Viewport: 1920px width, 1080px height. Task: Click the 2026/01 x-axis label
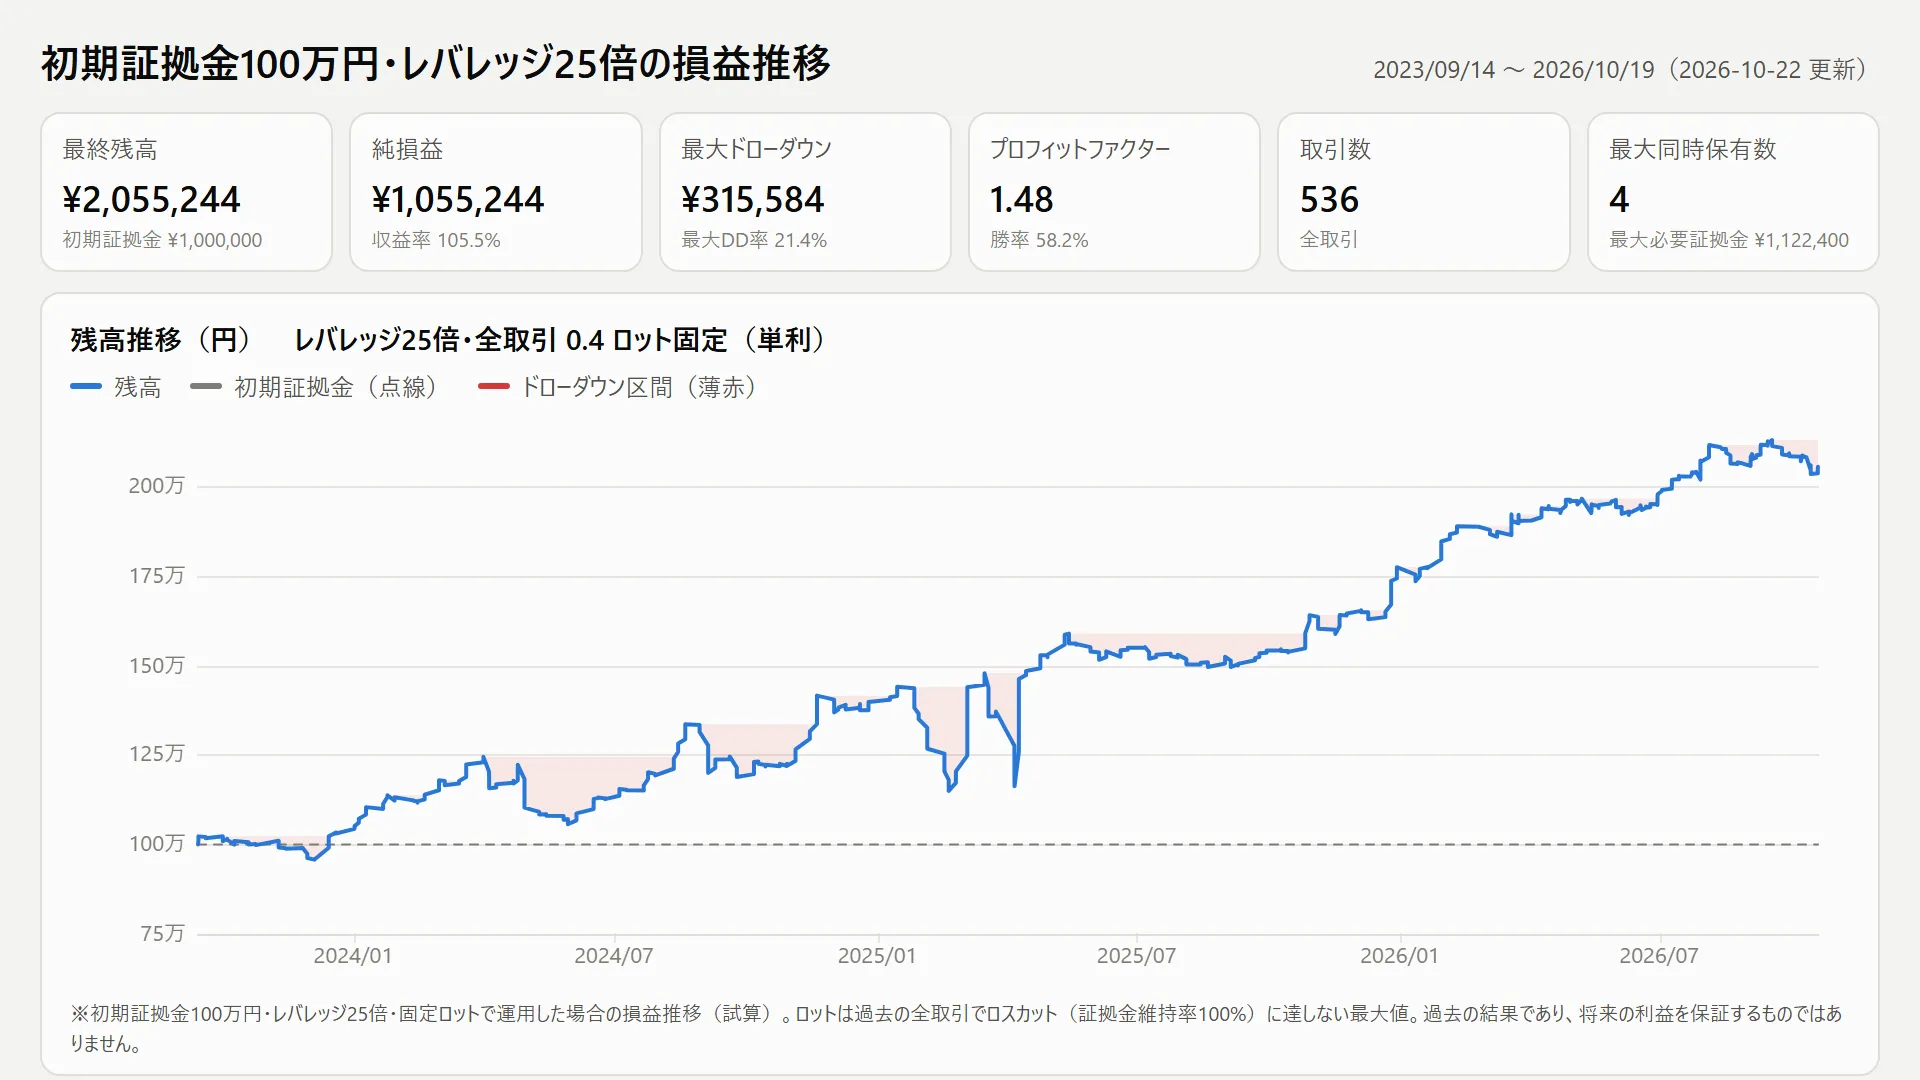[1399, 956]
